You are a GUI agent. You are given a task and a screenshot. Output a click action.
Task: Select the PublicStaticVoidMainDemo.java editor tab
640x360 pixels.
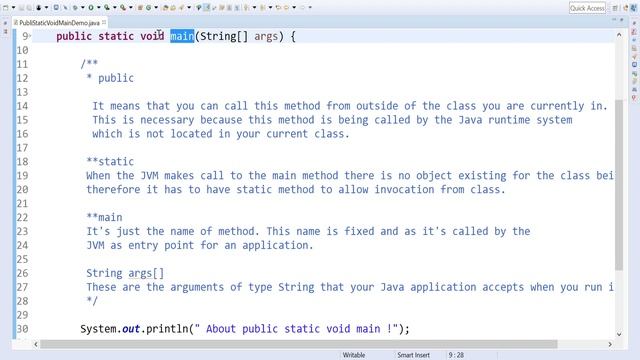click(x=59, y=23)
